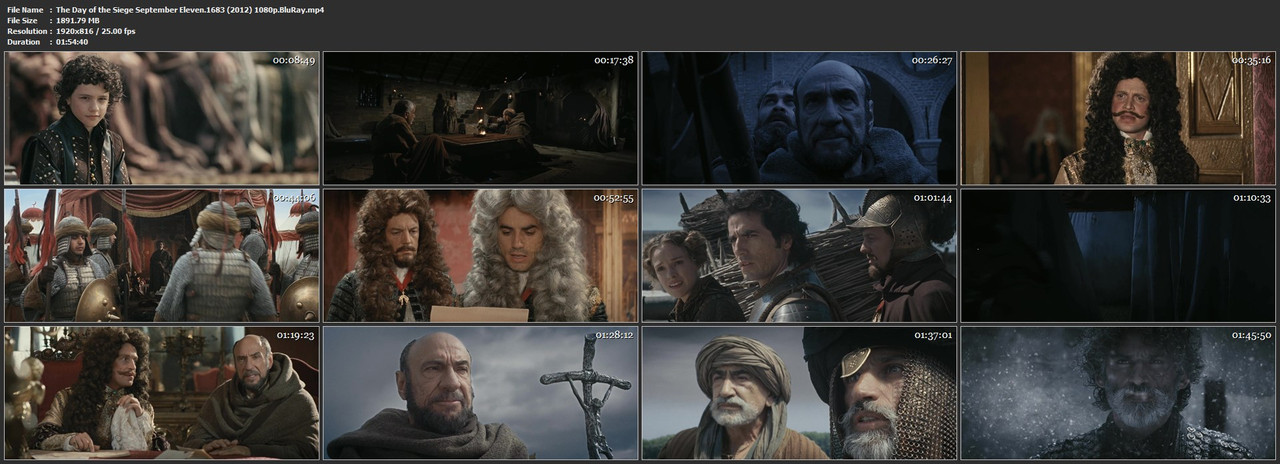Screen dimensions: 1280x464
Task: Open the thumbnail at 00:52:55
Action: pyautogui.click(x=480, y=255)
